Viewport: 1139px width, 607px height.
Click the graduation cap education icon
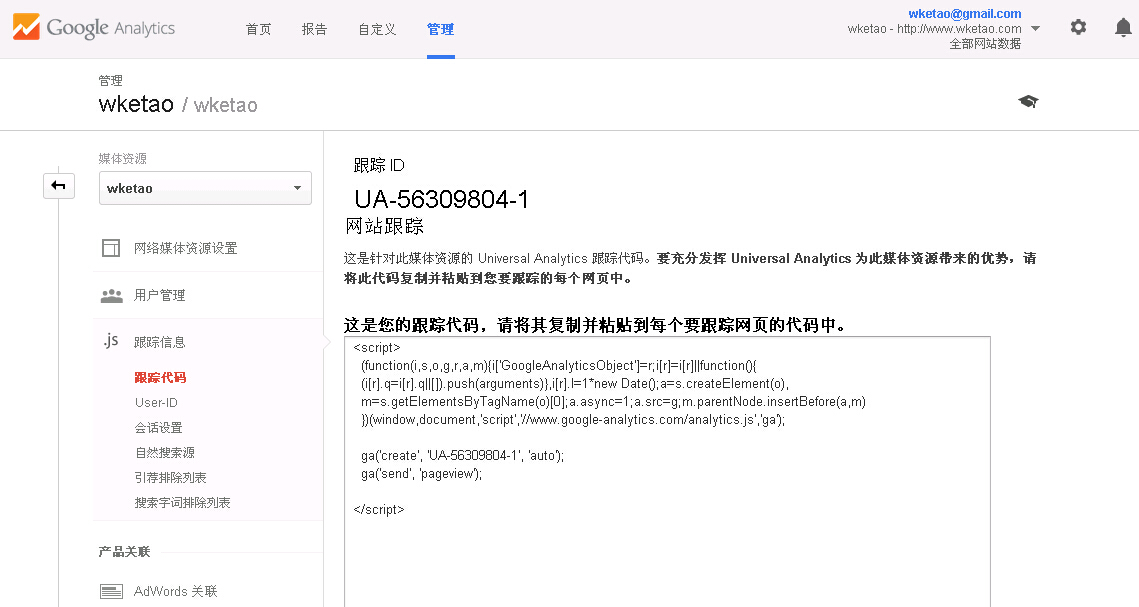pos(1028,102)
